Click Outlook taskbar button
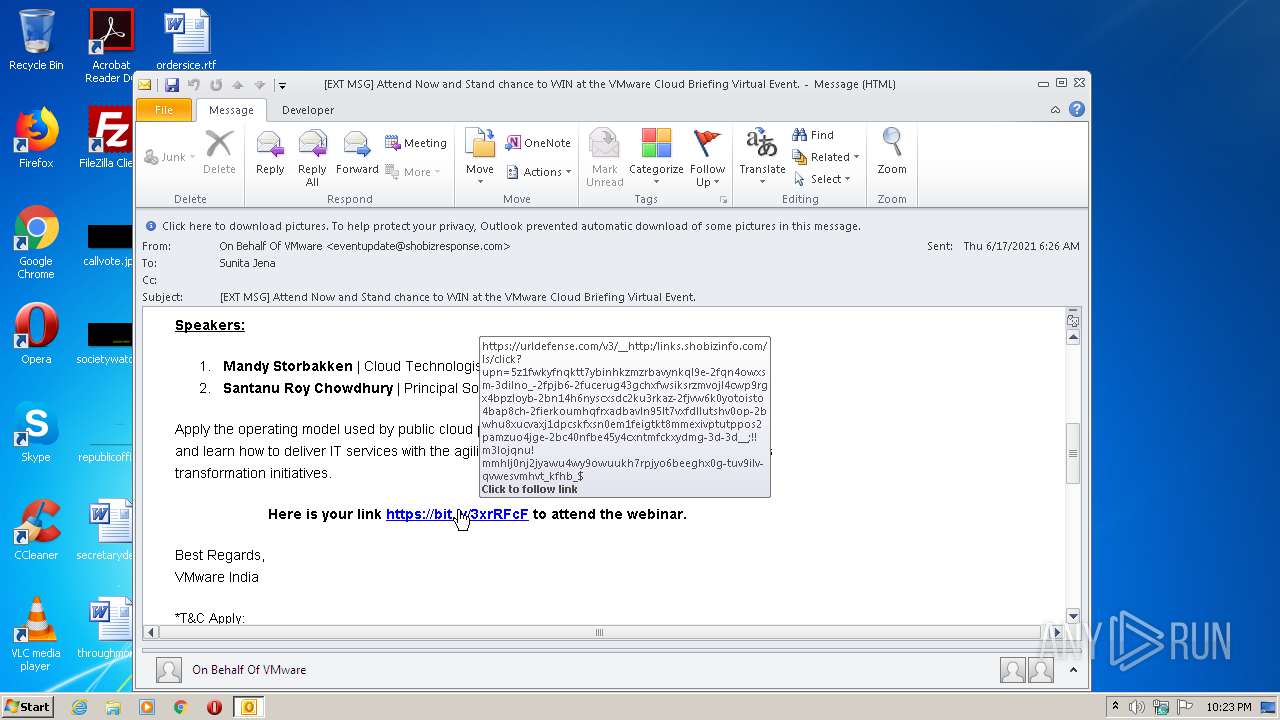The height and width of the screenshot is (720, 1280). (x=248, y=707)
